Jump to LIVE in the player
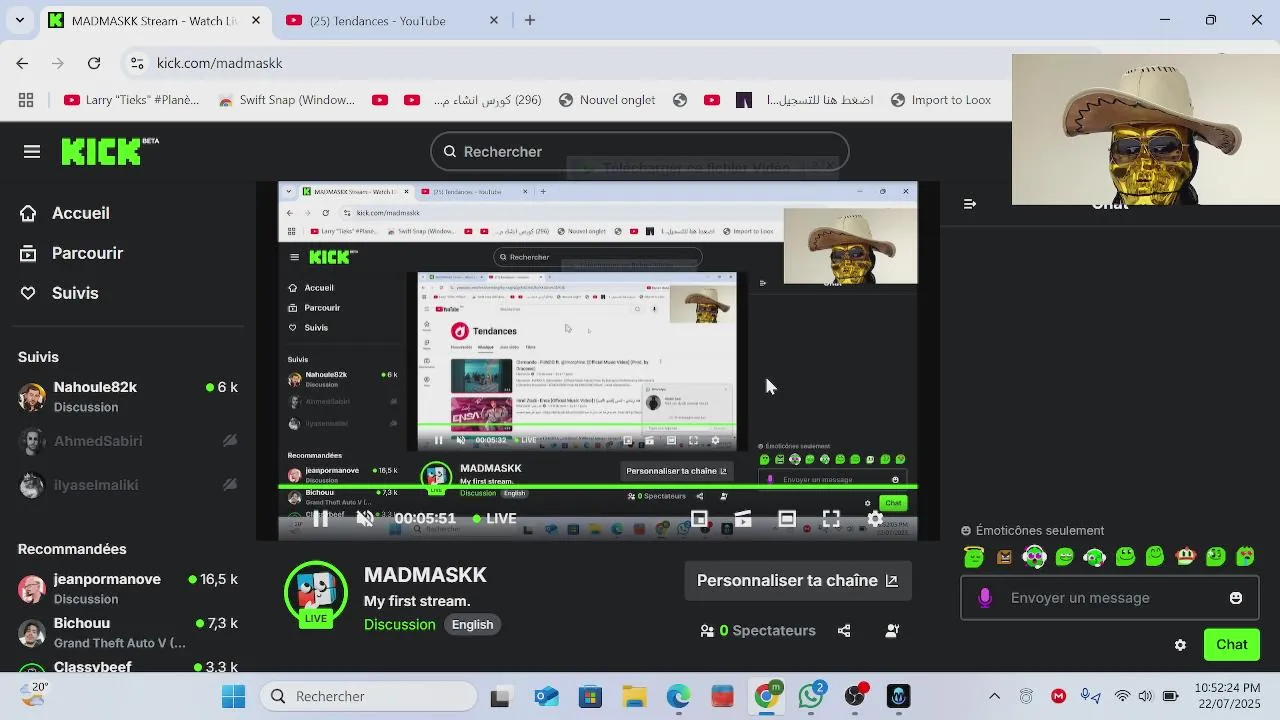 point(495,518)
